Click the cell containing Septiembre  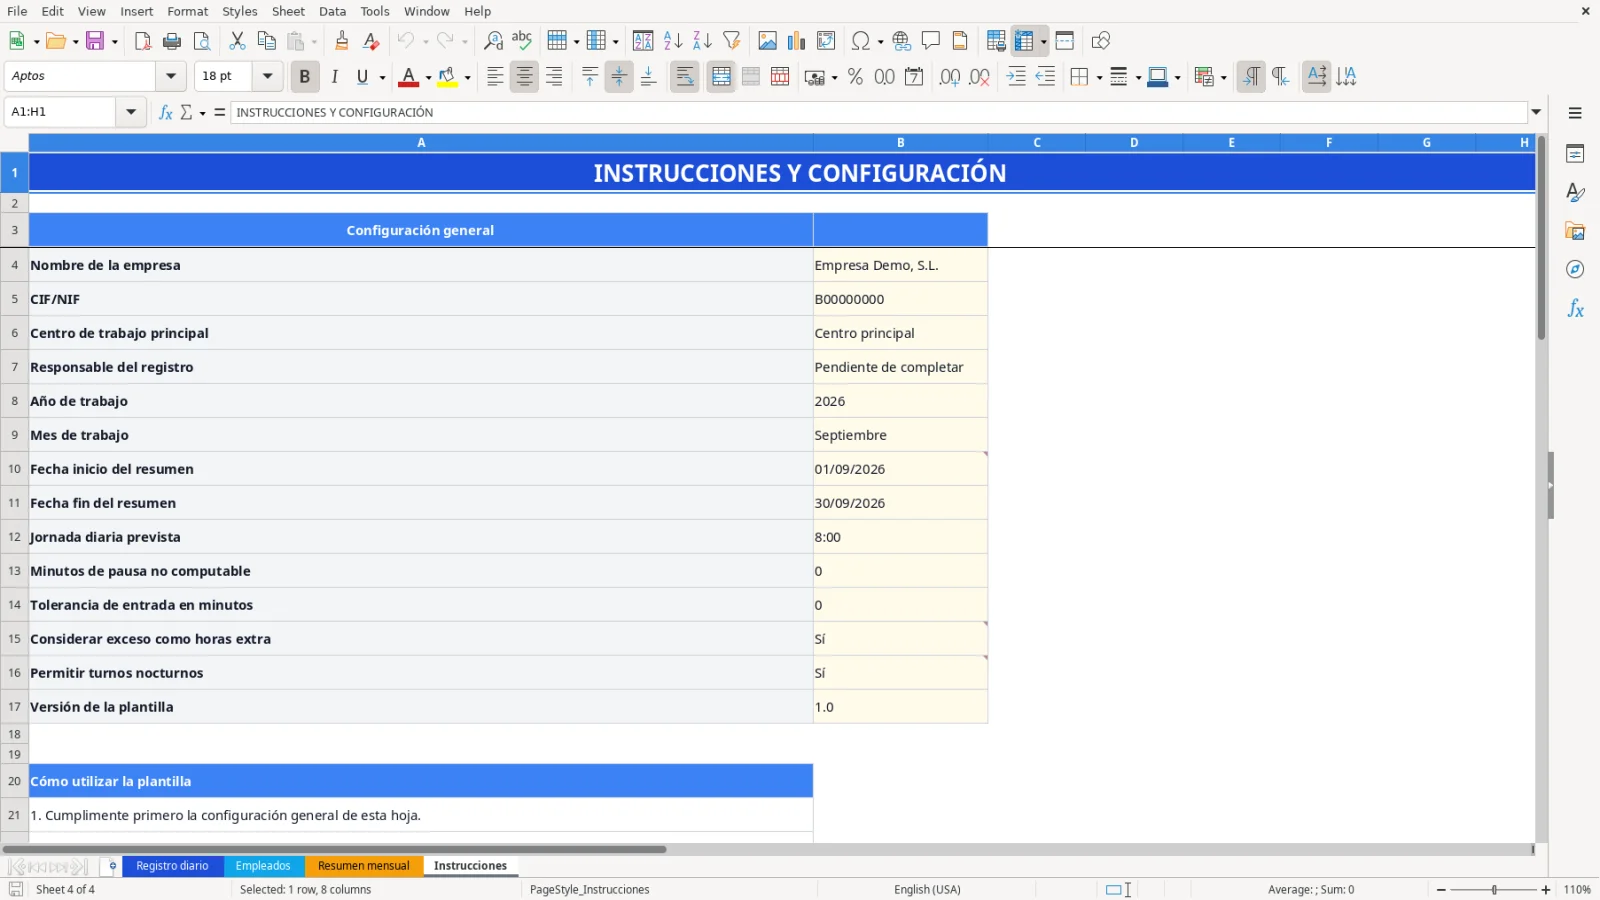(x=900, y=435)
